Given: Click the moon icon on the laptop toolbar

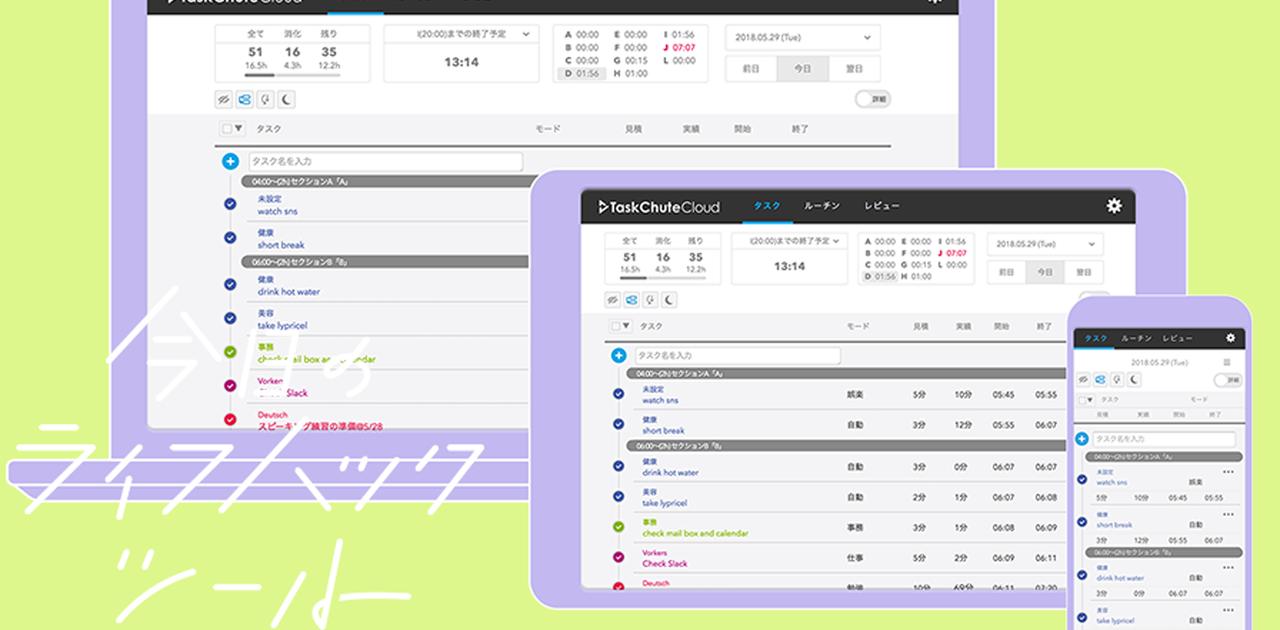Looking at the screenshot, I should 286,99.
